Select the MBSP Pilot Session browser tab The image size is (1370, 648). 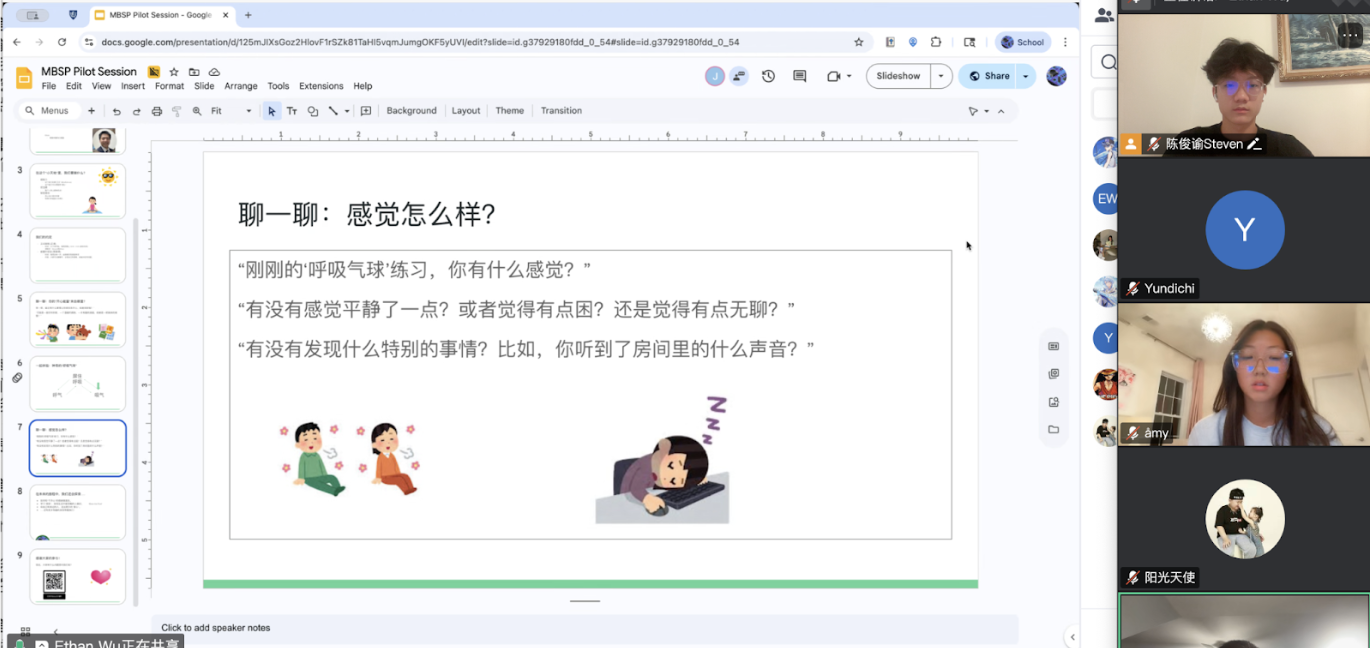coord(159,15)
